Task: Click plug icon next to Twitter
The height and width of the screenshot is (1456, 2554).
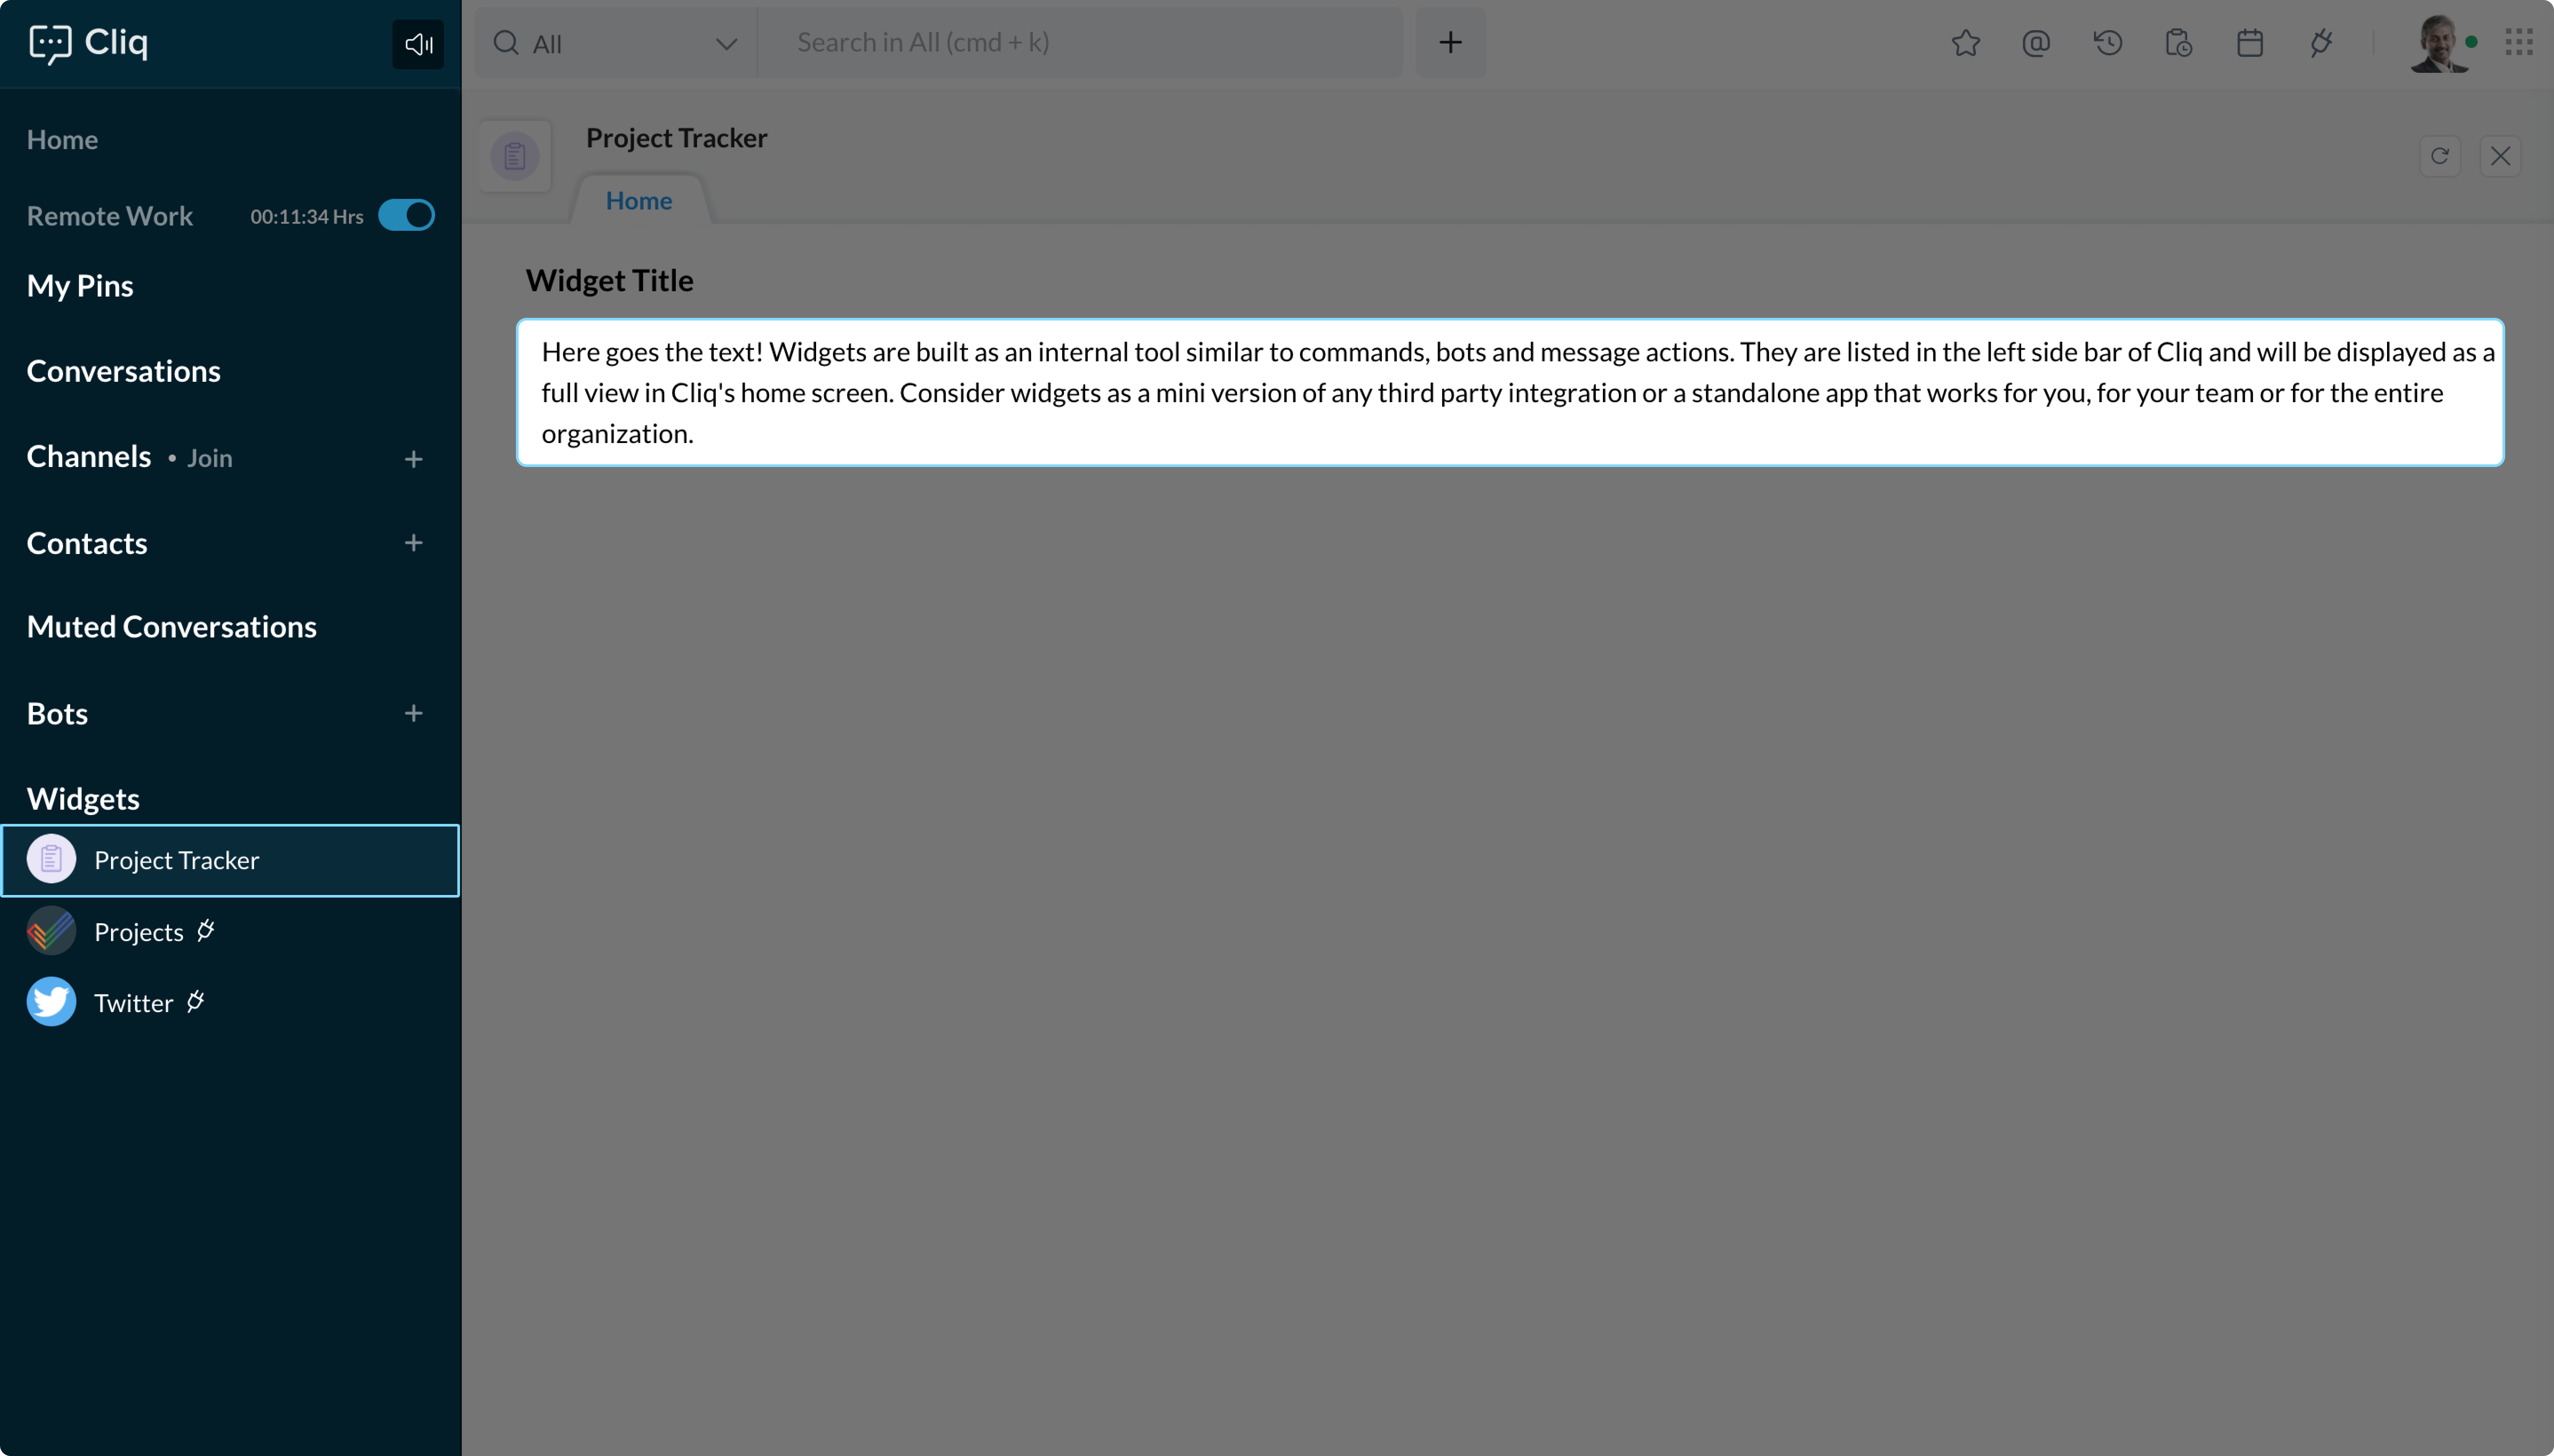Action: [196, 1001]
